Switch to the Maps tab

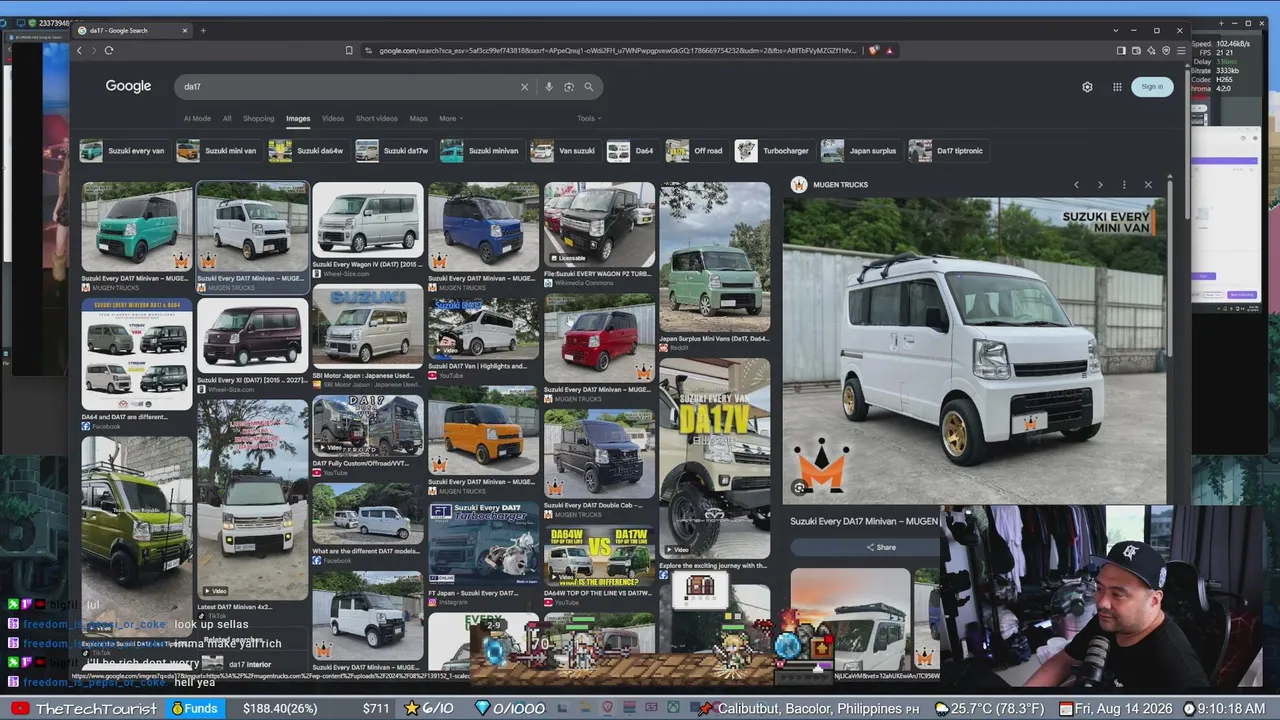point(418,118)
